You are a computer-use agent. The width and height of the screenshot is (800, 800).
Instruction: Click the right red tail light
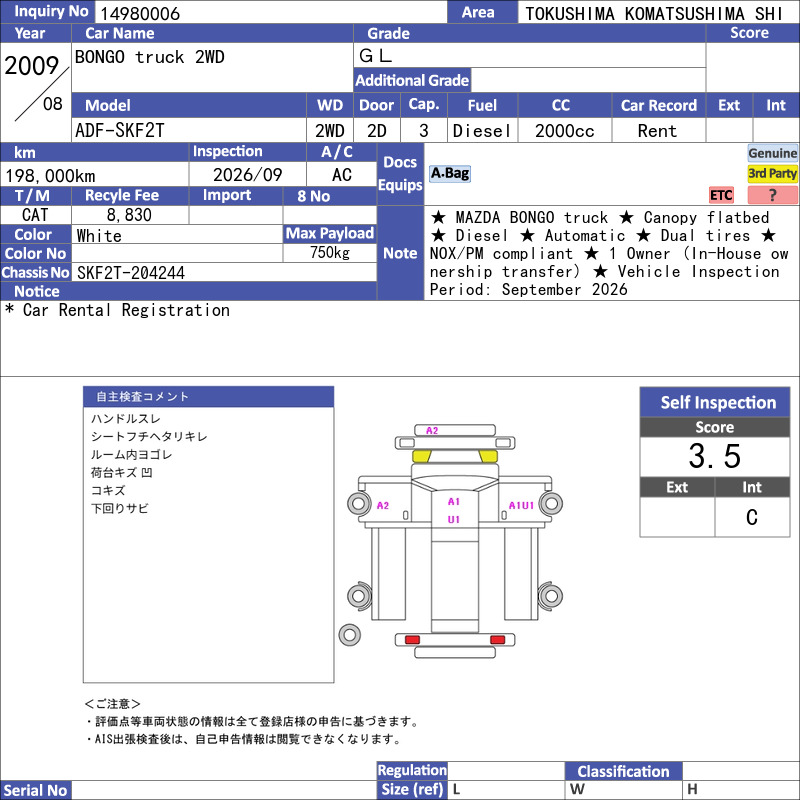pyautogui.click(x=497, y=640)
